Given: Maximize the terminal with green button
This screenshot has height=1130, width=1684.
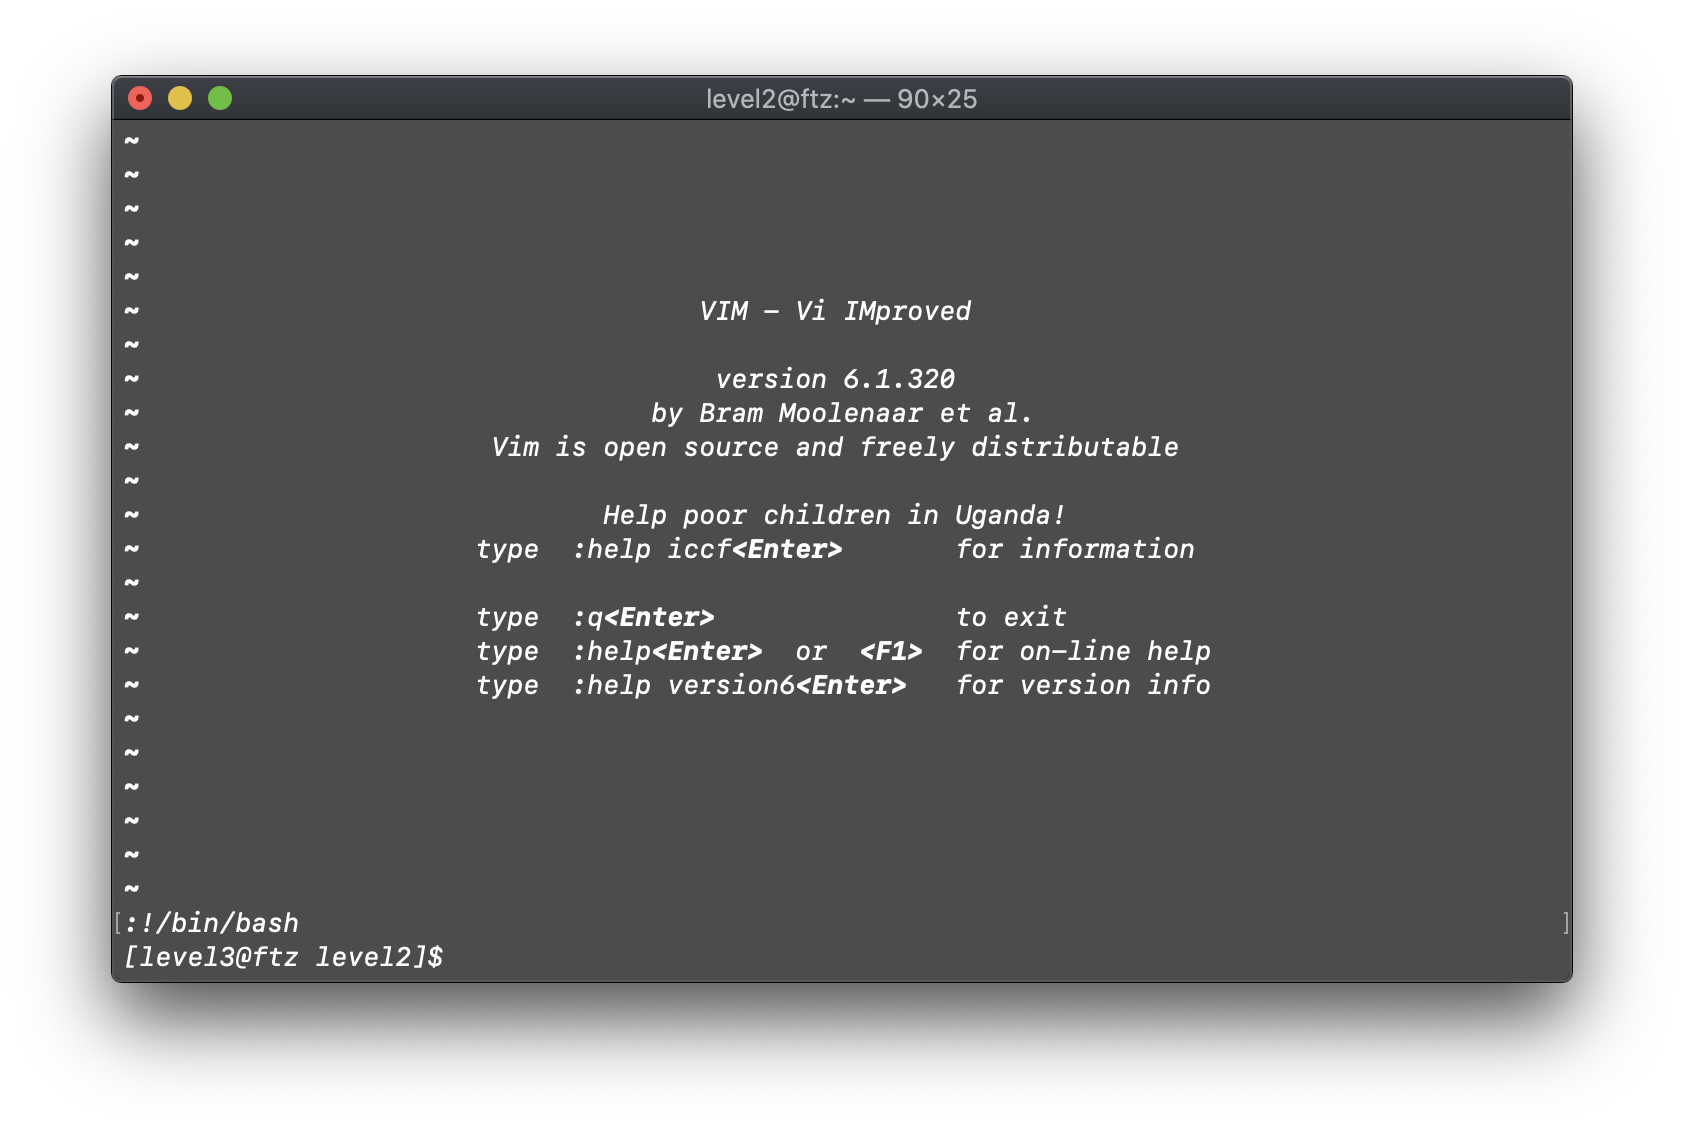Looking at the screenshot, I should [x=220, y=98].
